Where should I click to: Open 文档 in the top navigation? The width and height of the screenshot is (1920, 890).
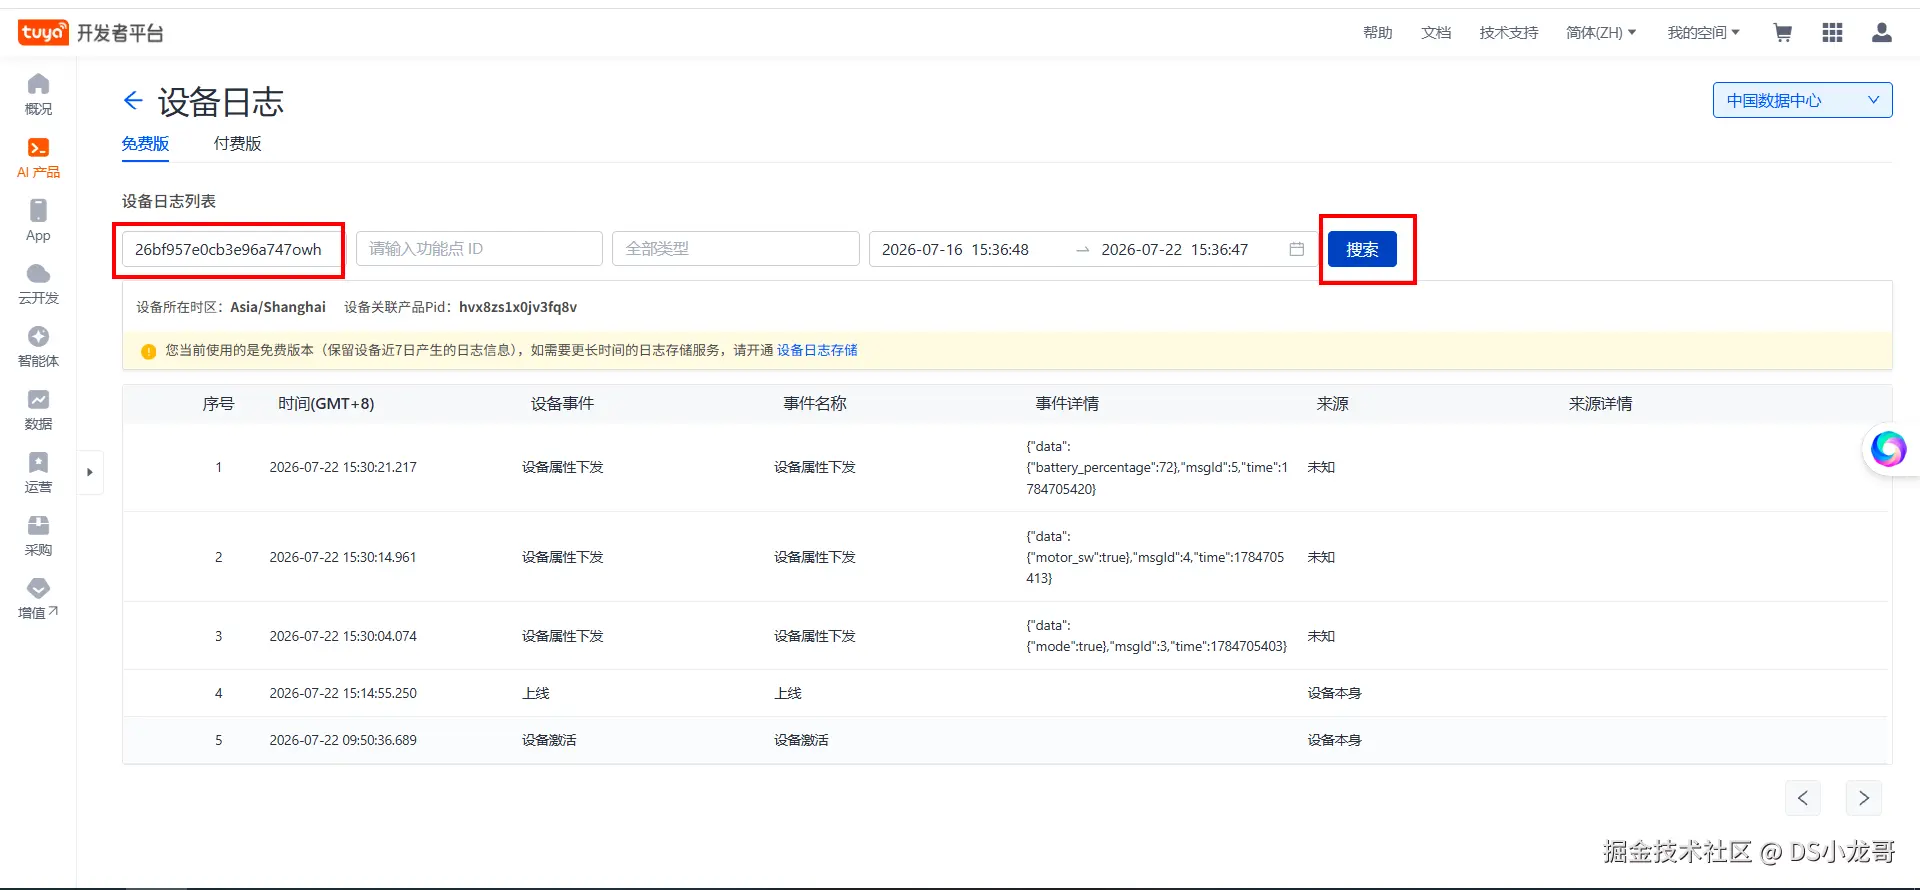click(x=1436, y=33)
